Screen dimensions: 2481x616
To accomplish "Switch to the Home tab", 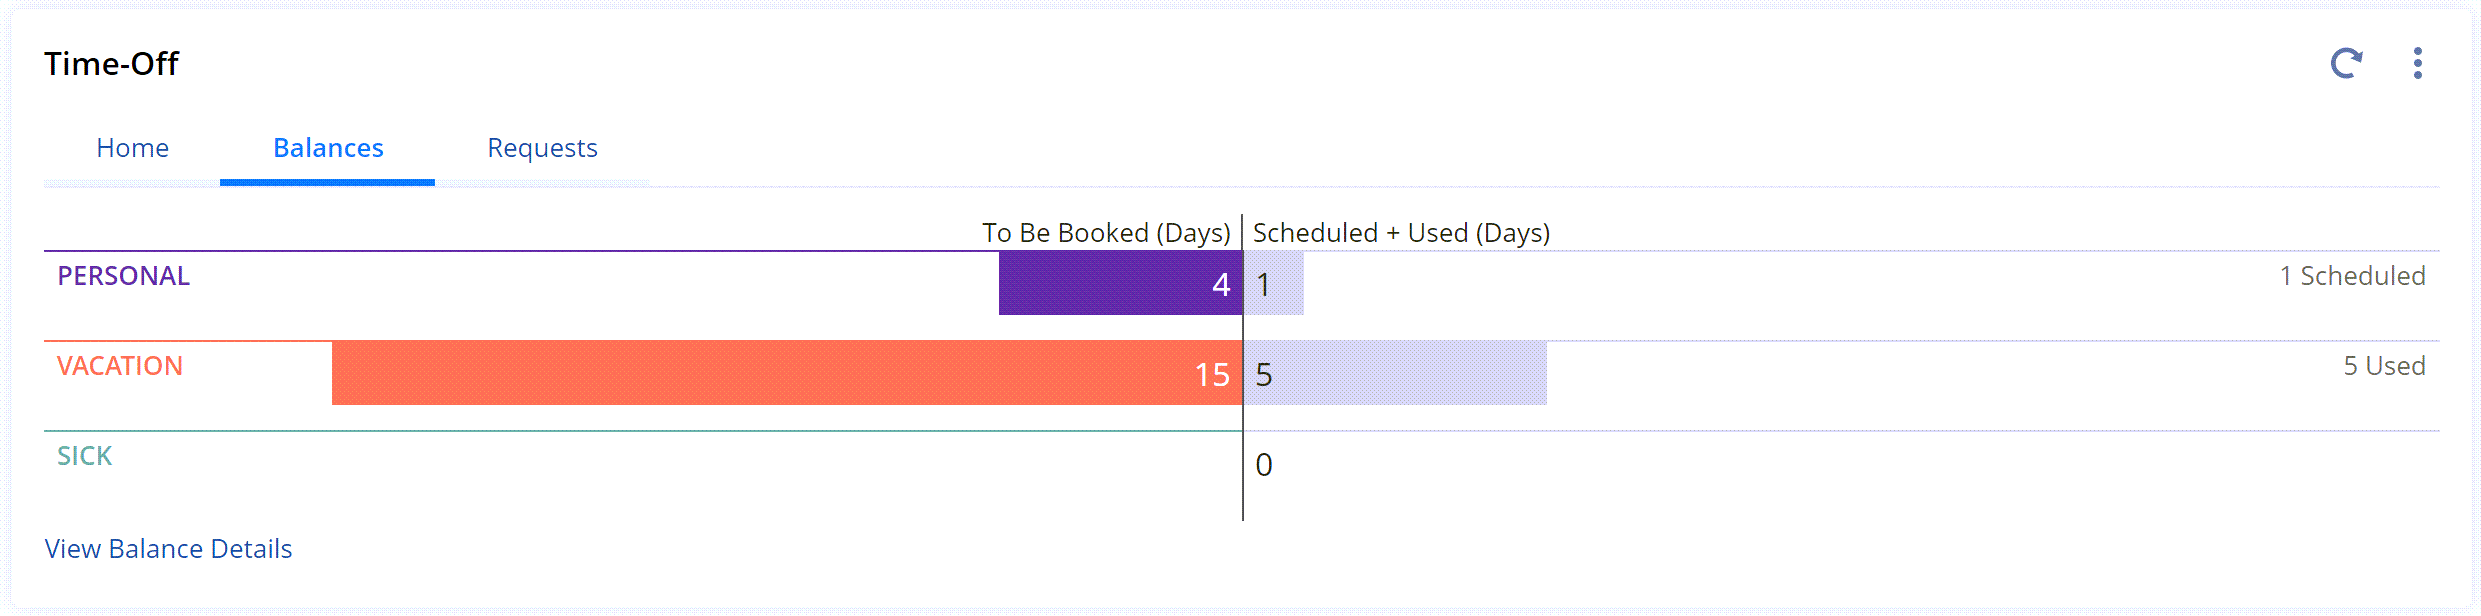I will [132, 147].
